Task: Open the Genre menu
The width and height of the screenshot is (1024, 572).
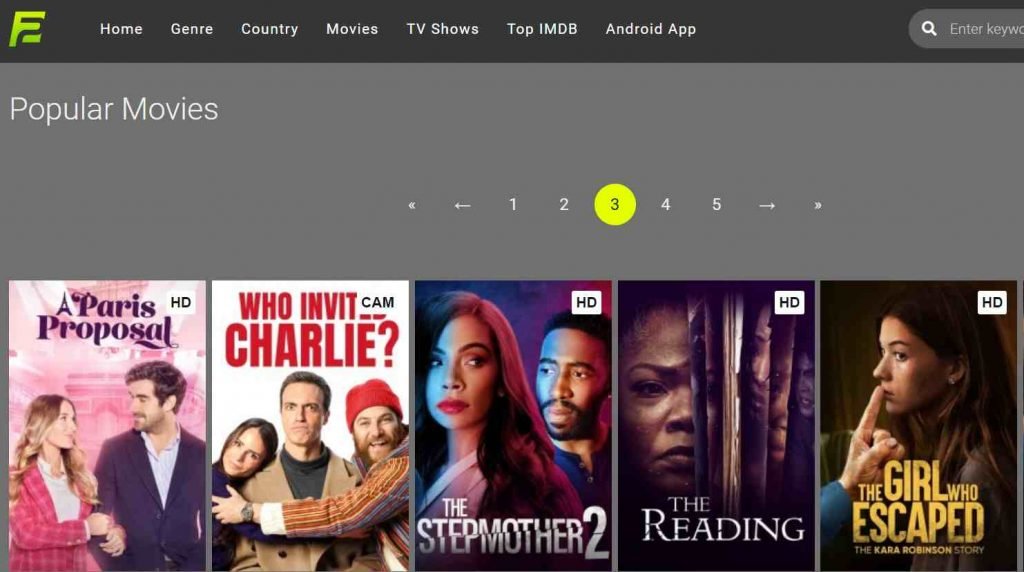Action: (192, 29)
